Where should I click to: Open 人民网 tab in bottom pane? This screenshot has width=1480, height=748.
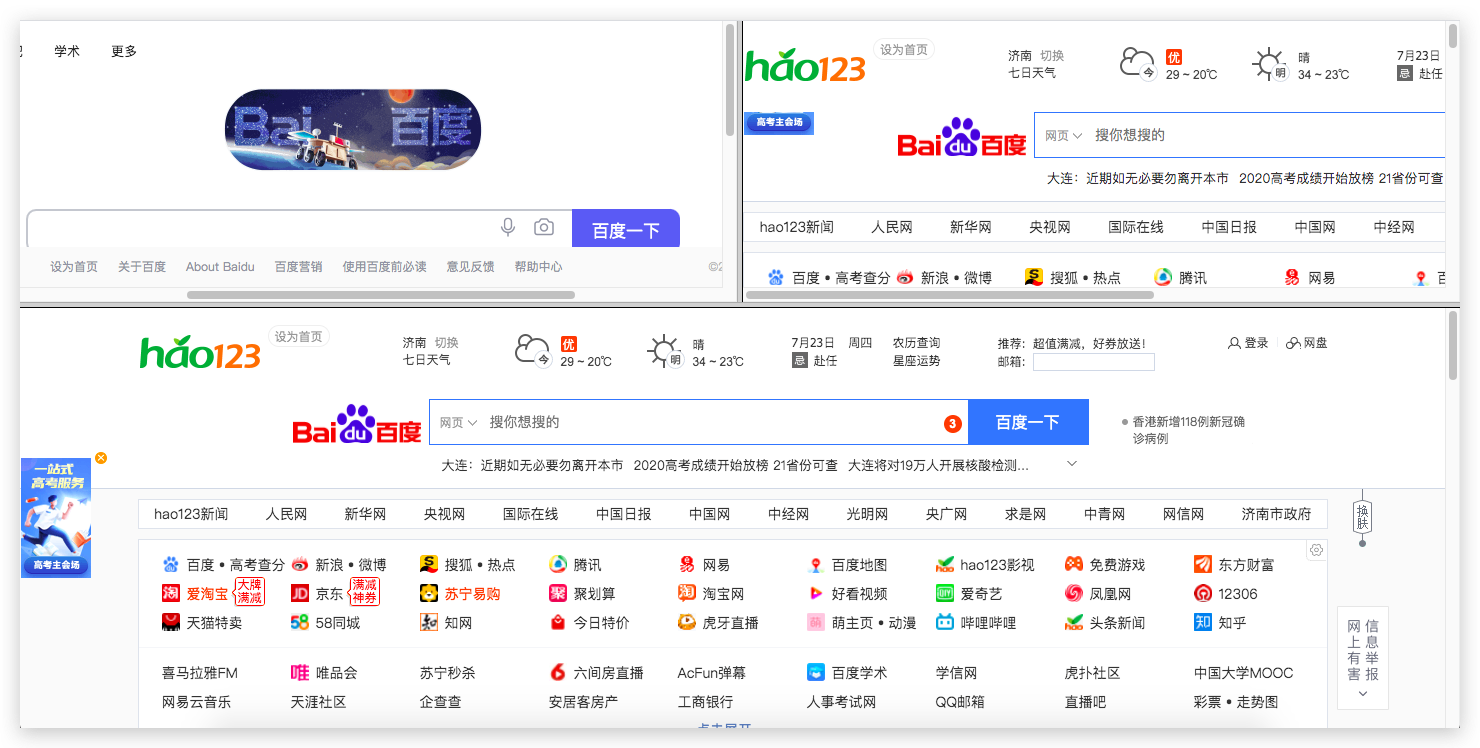286,514
